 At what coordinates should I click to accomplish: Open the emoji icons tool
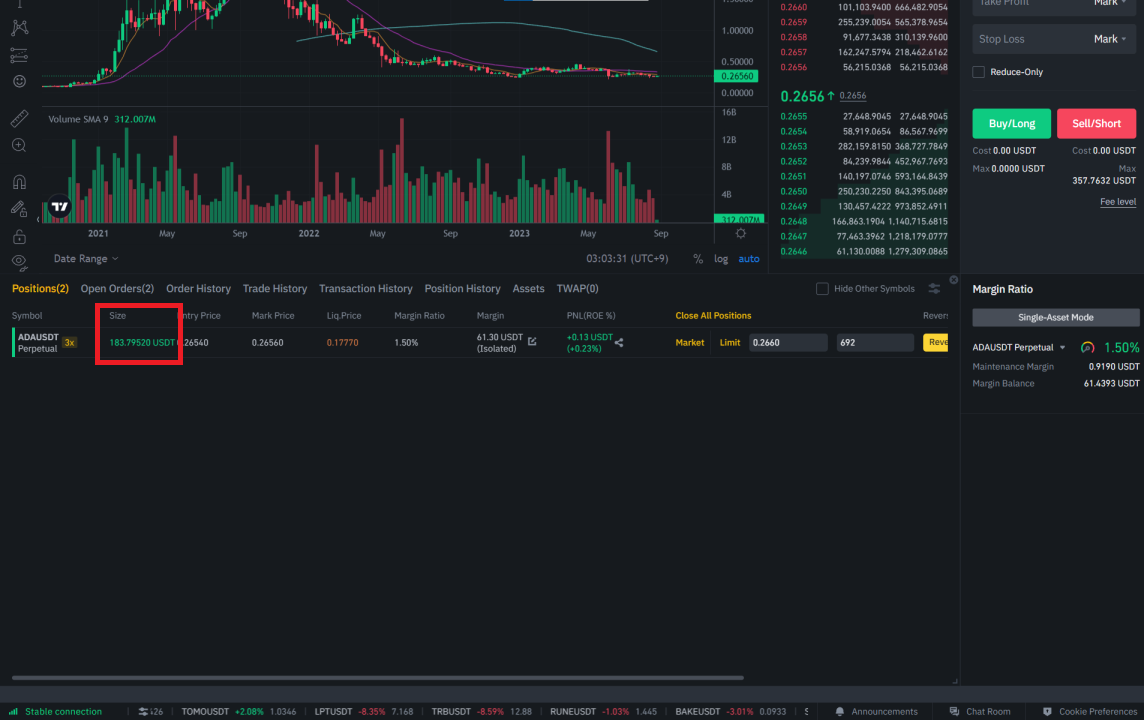pyautogui.click(x=20, y=82)
